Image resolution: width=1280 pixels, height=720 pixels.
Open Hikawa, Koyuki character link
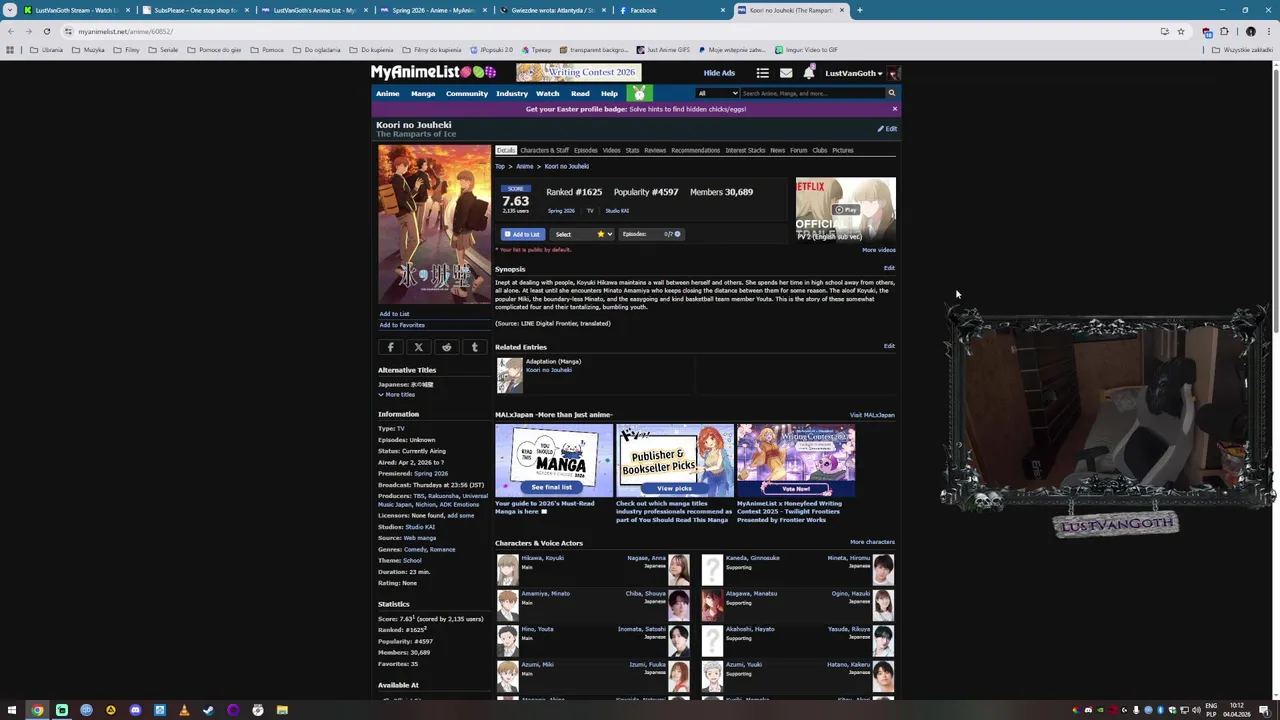(542, 558)
